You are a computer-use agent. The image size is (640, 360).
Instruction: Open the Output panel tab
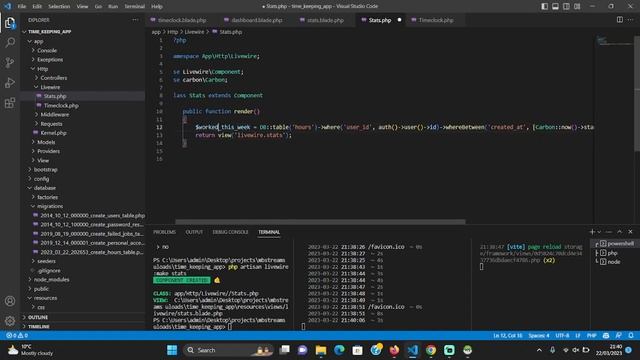tap(194, 232)
